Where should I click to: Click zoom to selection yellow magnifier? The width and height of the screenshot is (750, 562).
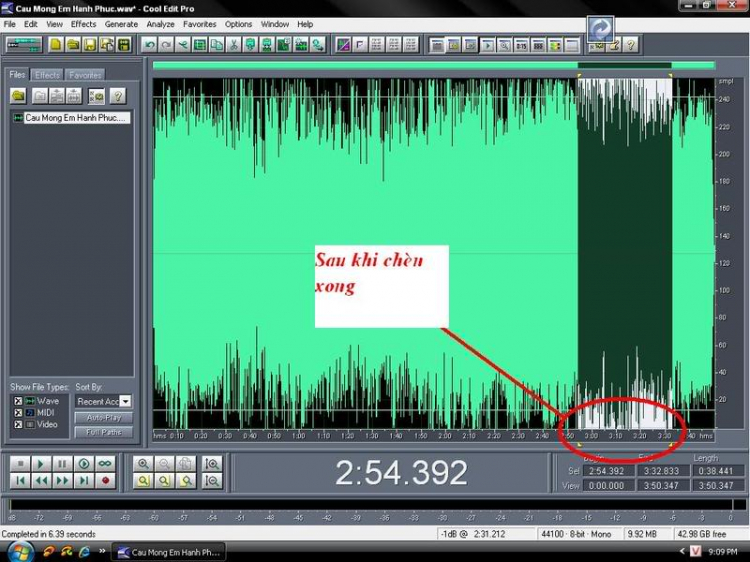coord(143,480)
